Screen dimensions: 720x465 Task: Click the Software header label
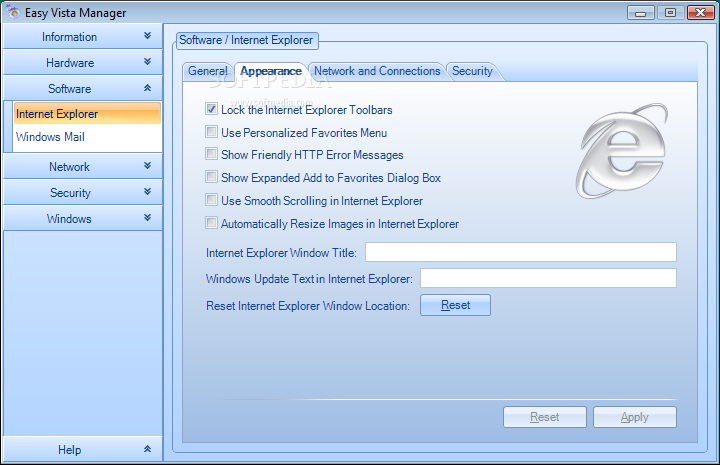coord(69,89)
